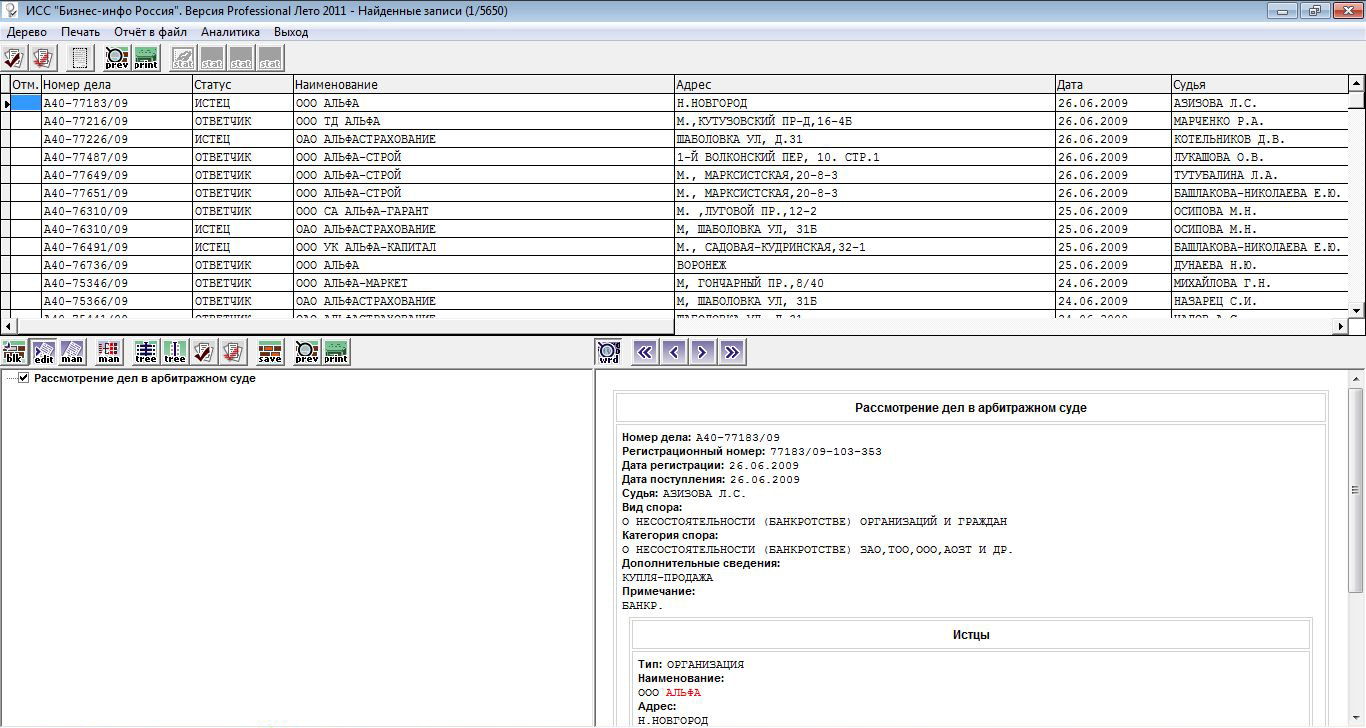Click the "wrd" export icon
The image size is (1366, 728).
point(608,352)
